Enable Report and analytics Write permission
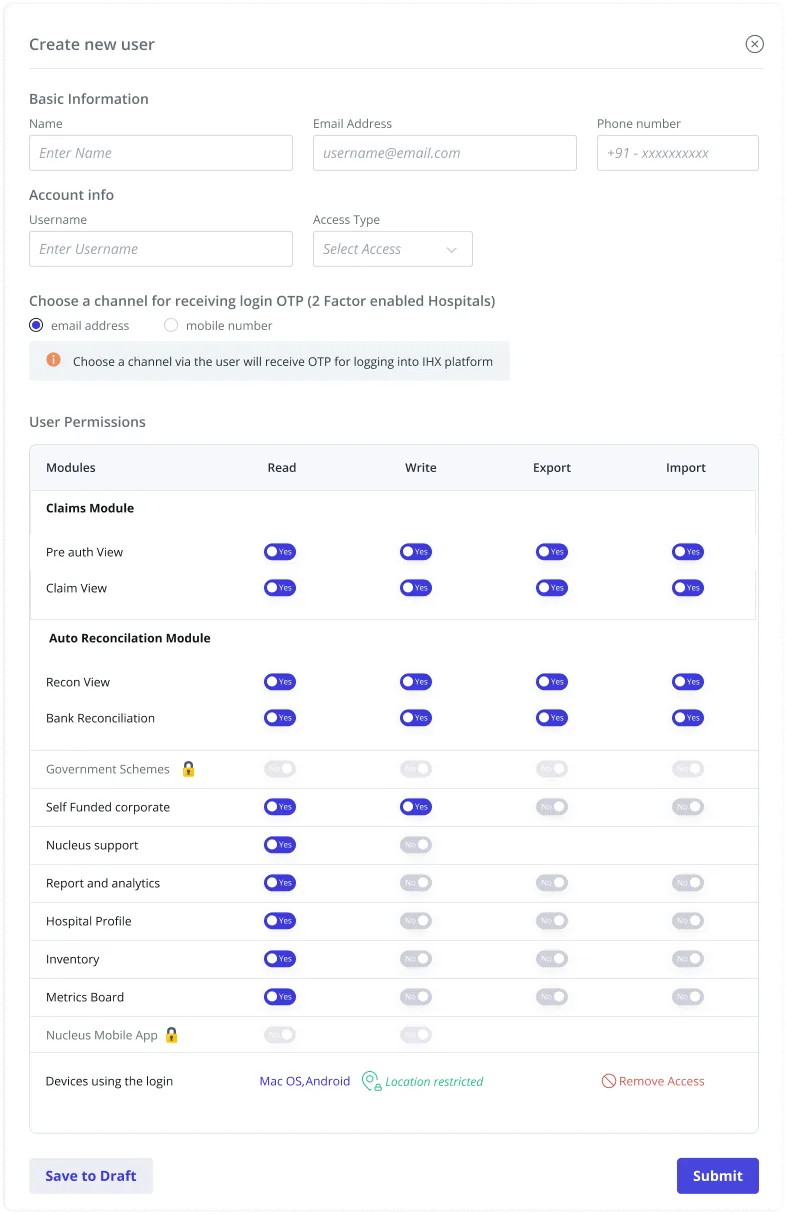Image resolution: width=786 pixels, height=1214 pixels. coord(416,883)
